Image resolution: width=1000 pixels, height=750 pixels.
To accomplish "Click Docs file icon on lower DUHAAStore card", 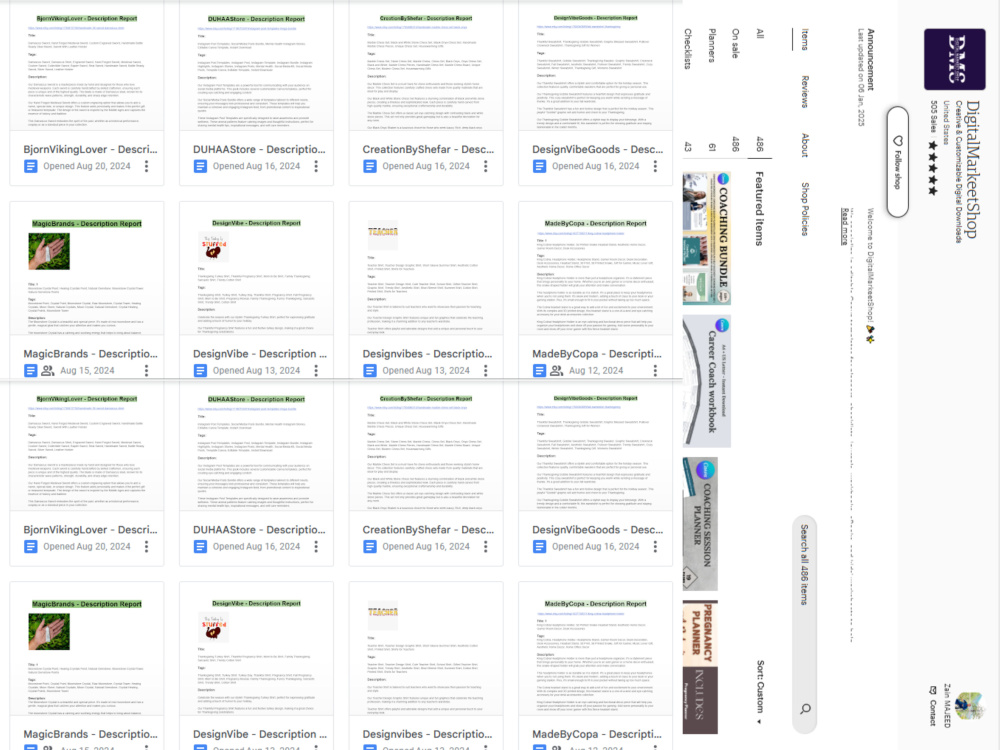I will [200, 547].
